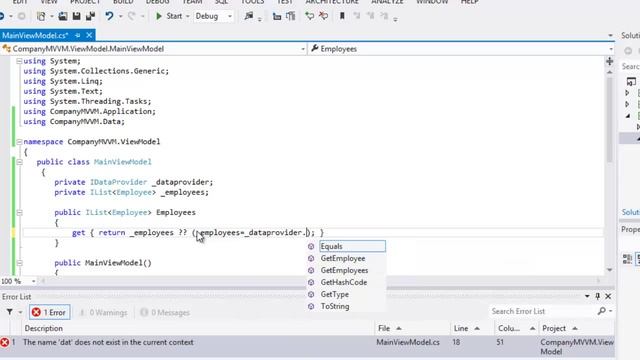Close the Error List panel
The height and width of the screenshot is (360, 640).
pos(608,296)
